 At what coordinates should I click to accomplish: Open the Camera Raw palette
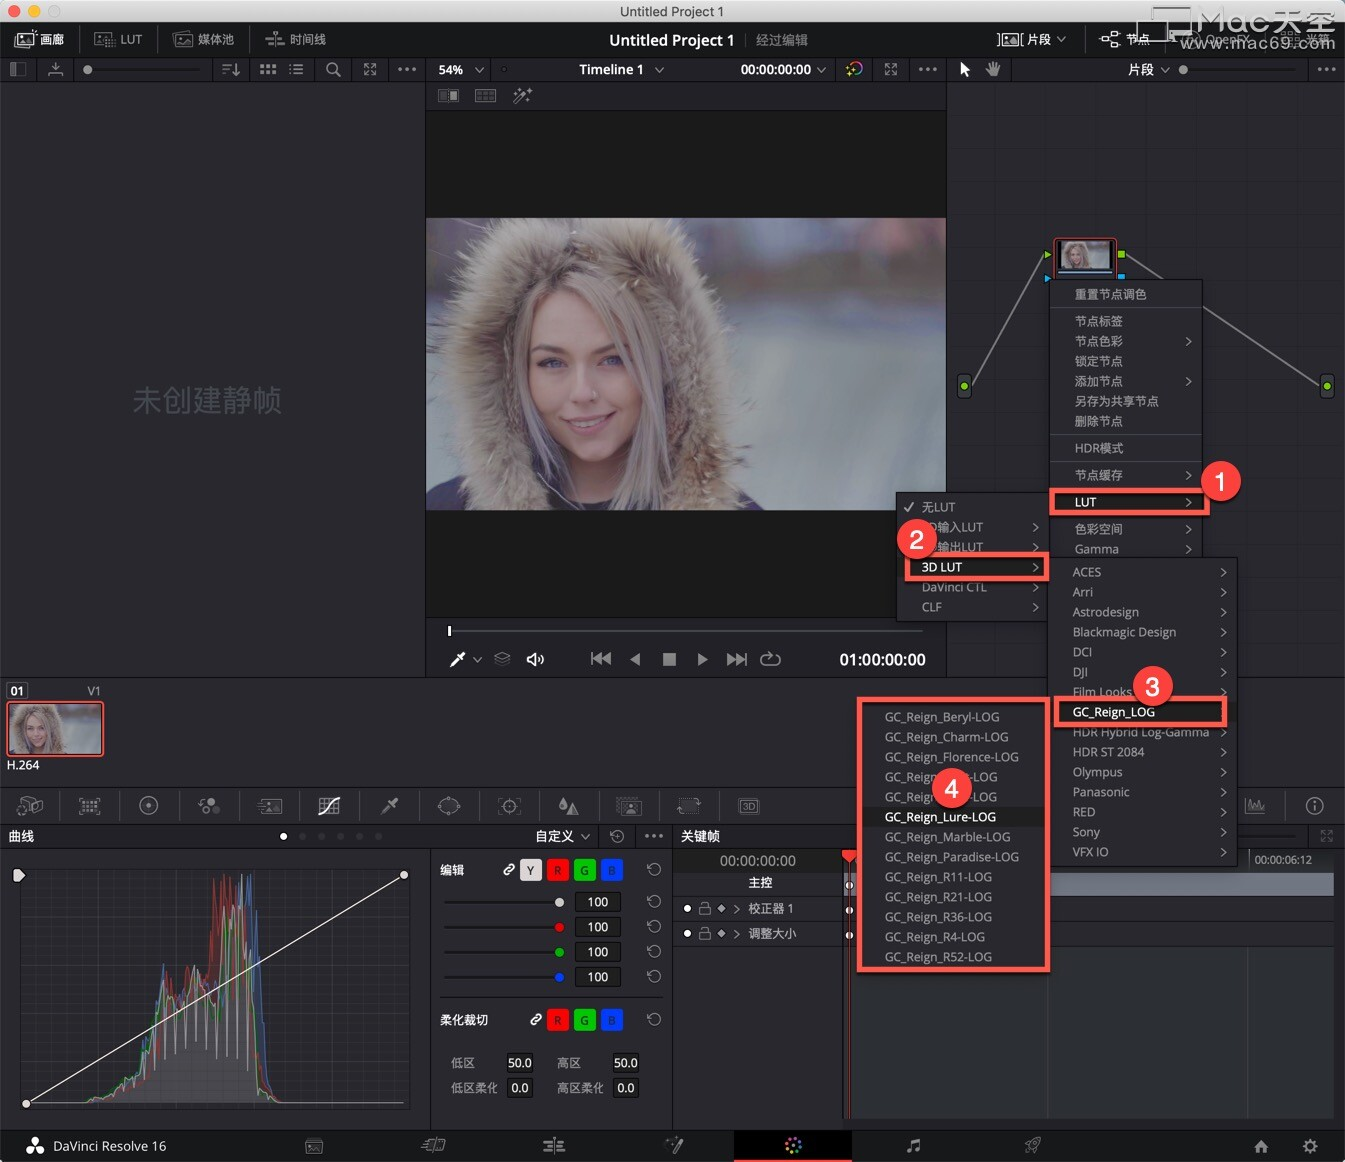[30, 806]
